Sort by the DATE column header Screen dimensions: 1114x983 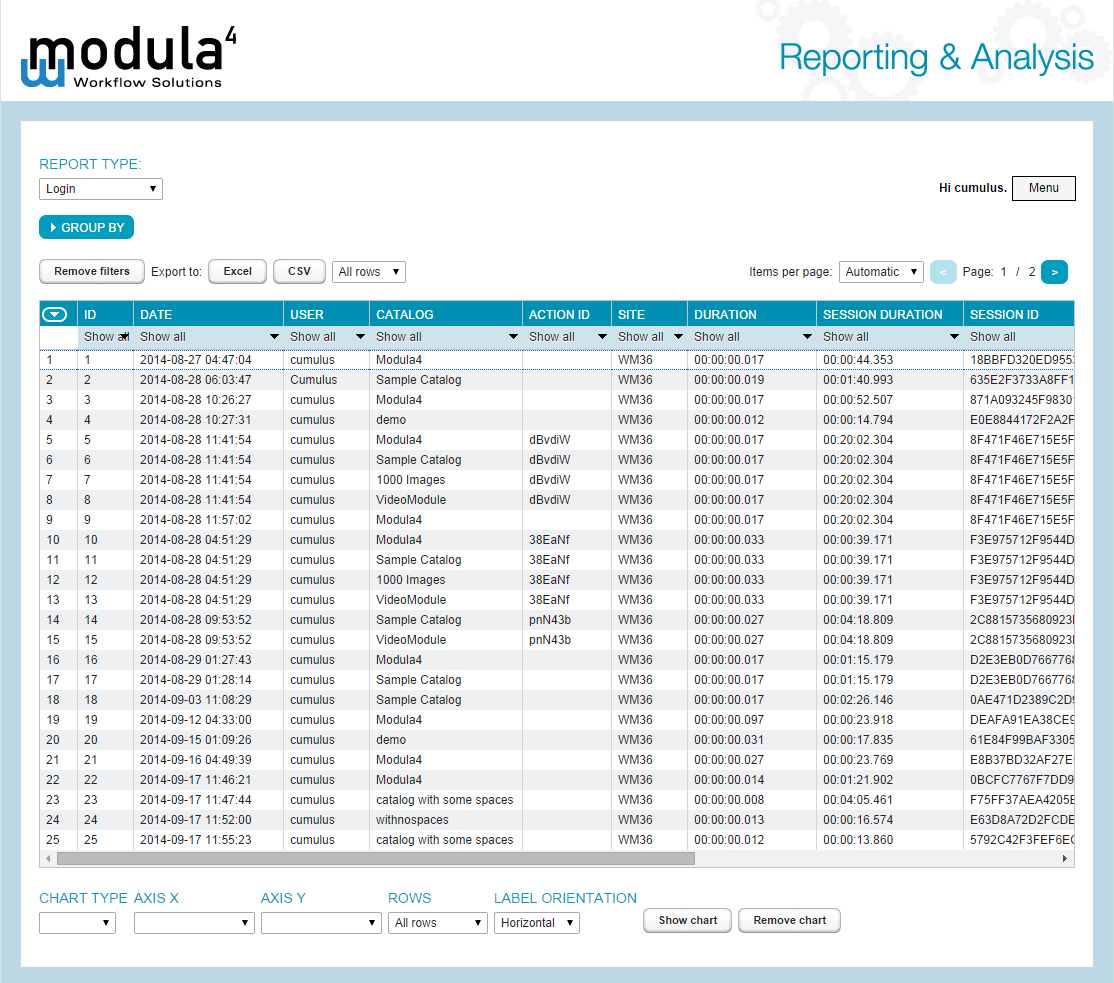tap(208, 314)
